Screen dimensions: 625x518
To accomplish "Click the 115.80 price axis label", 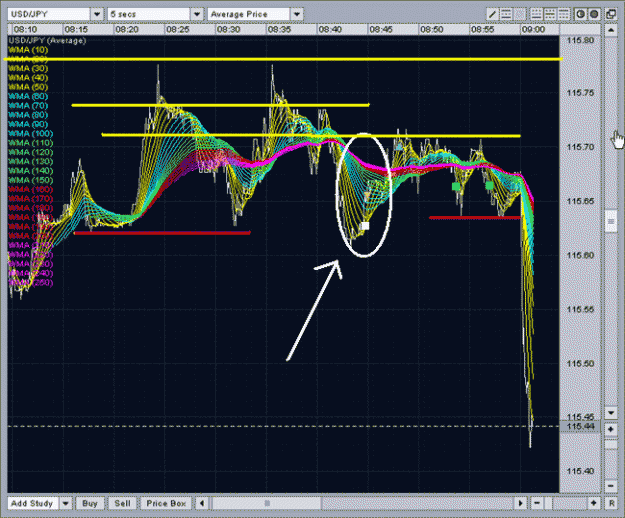I will coord(580,40).
